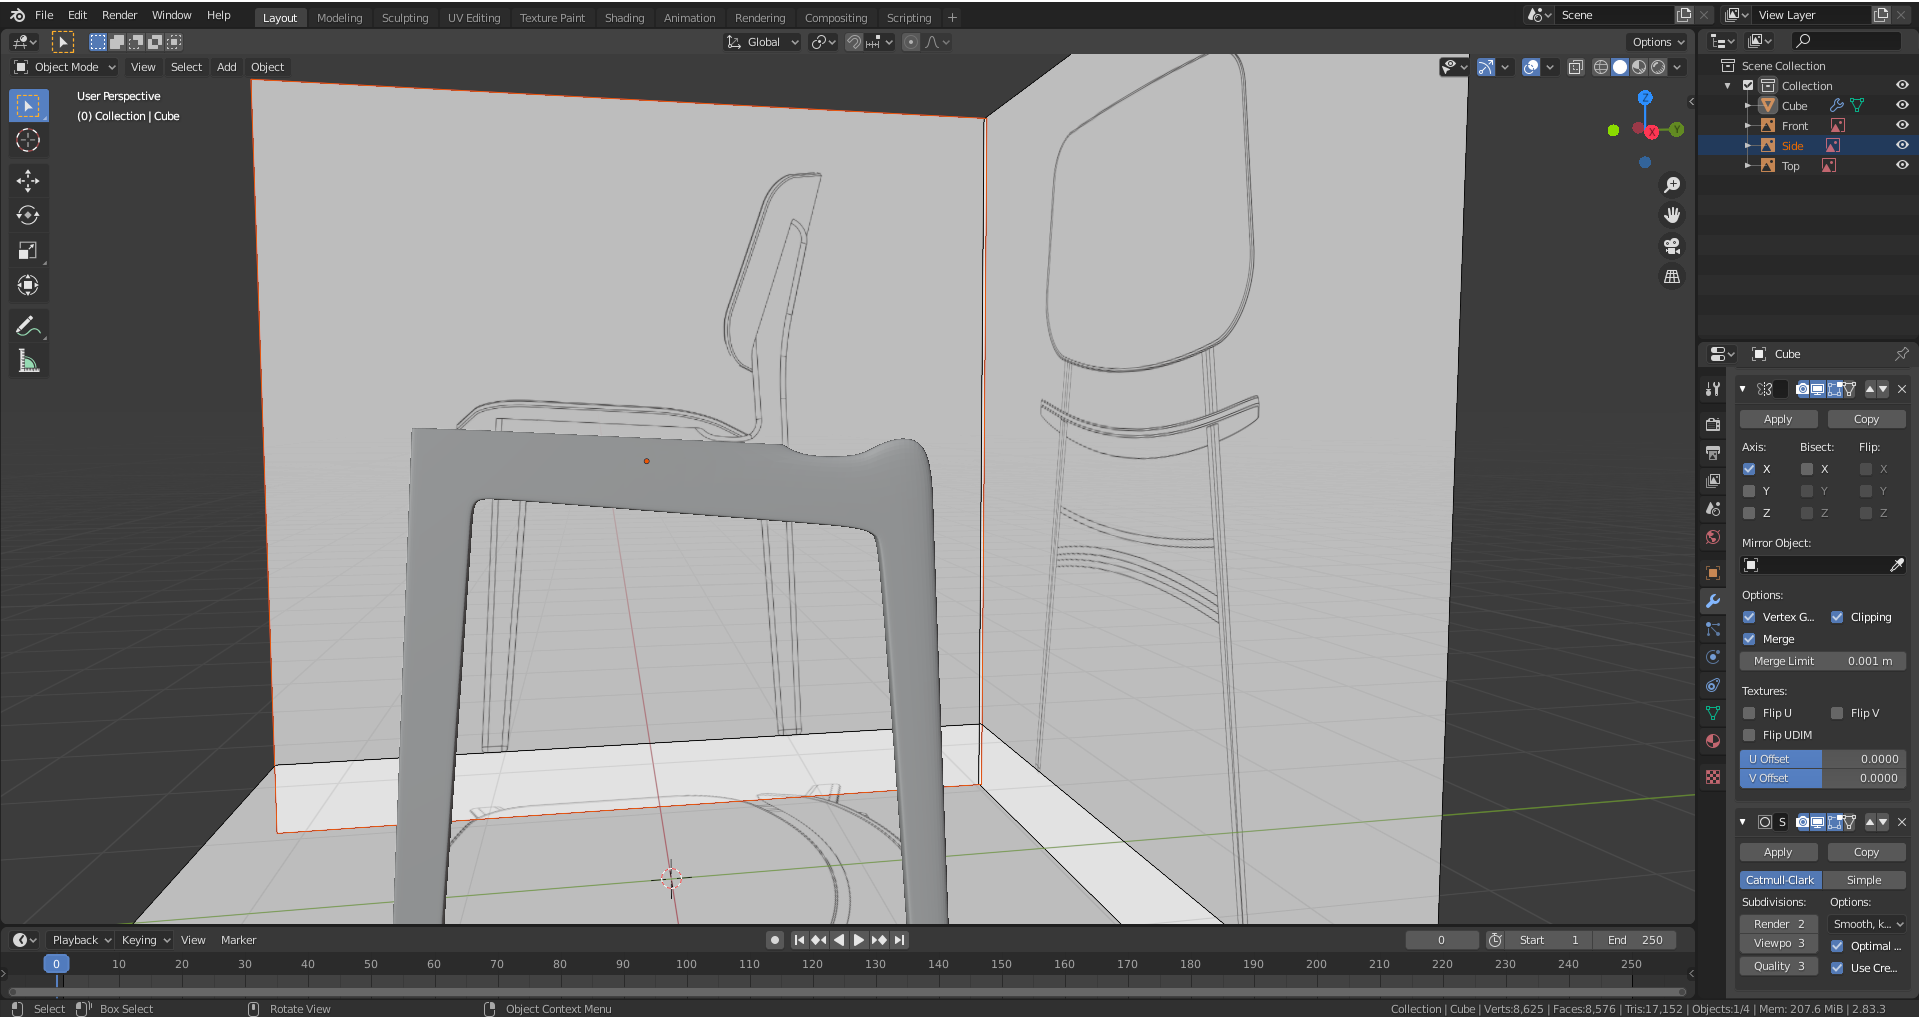
Task: Click the pan hand viewport icon
Action: (x=1671, y=215)
